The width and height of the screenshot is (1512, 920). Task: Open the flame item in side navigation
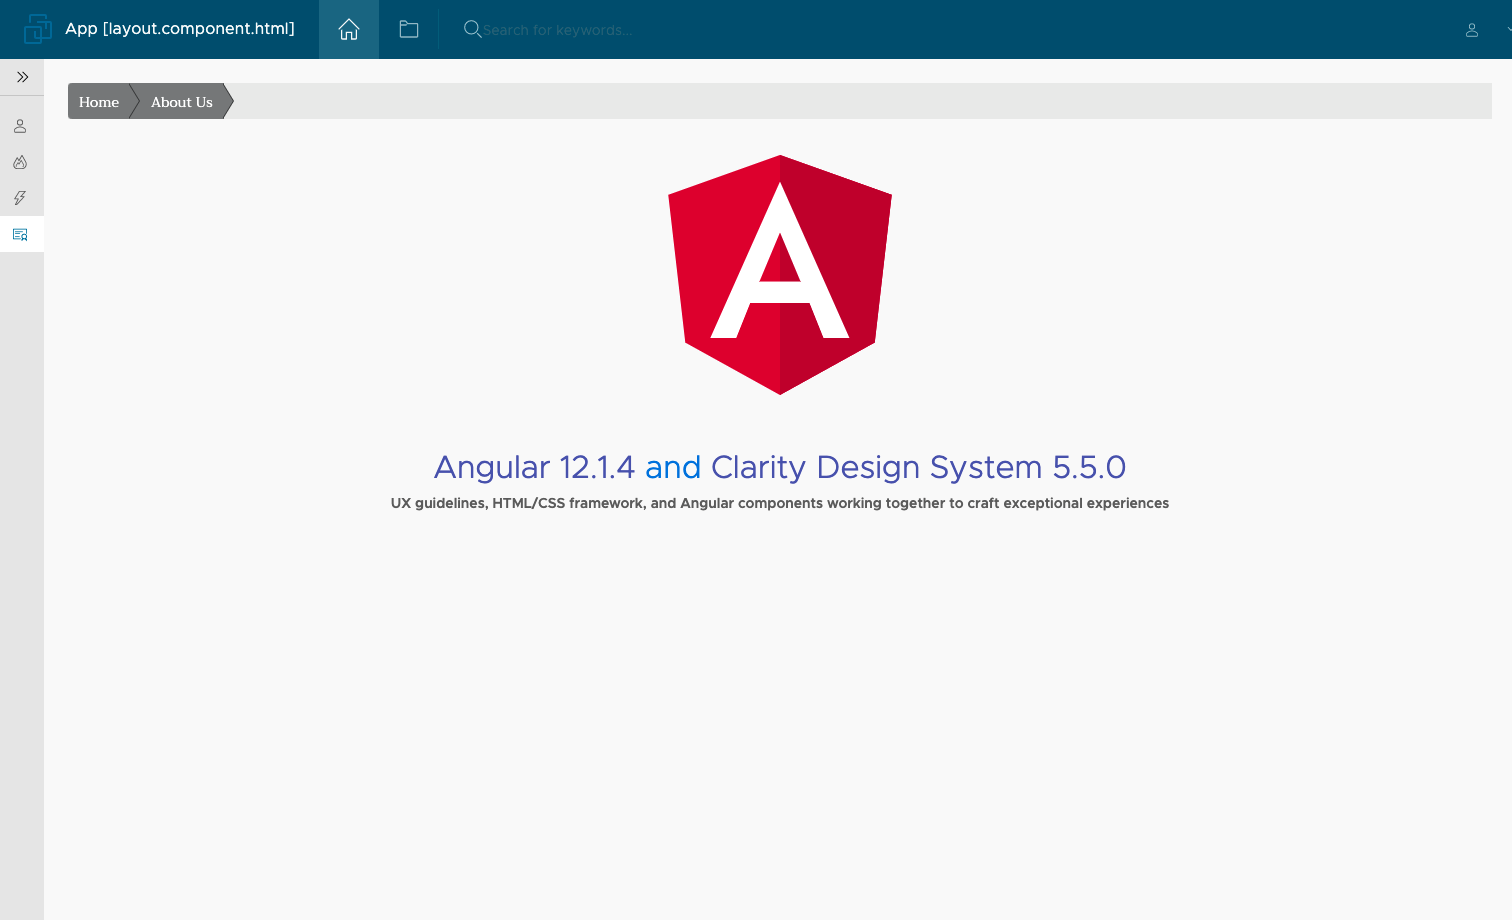(20, 162)
